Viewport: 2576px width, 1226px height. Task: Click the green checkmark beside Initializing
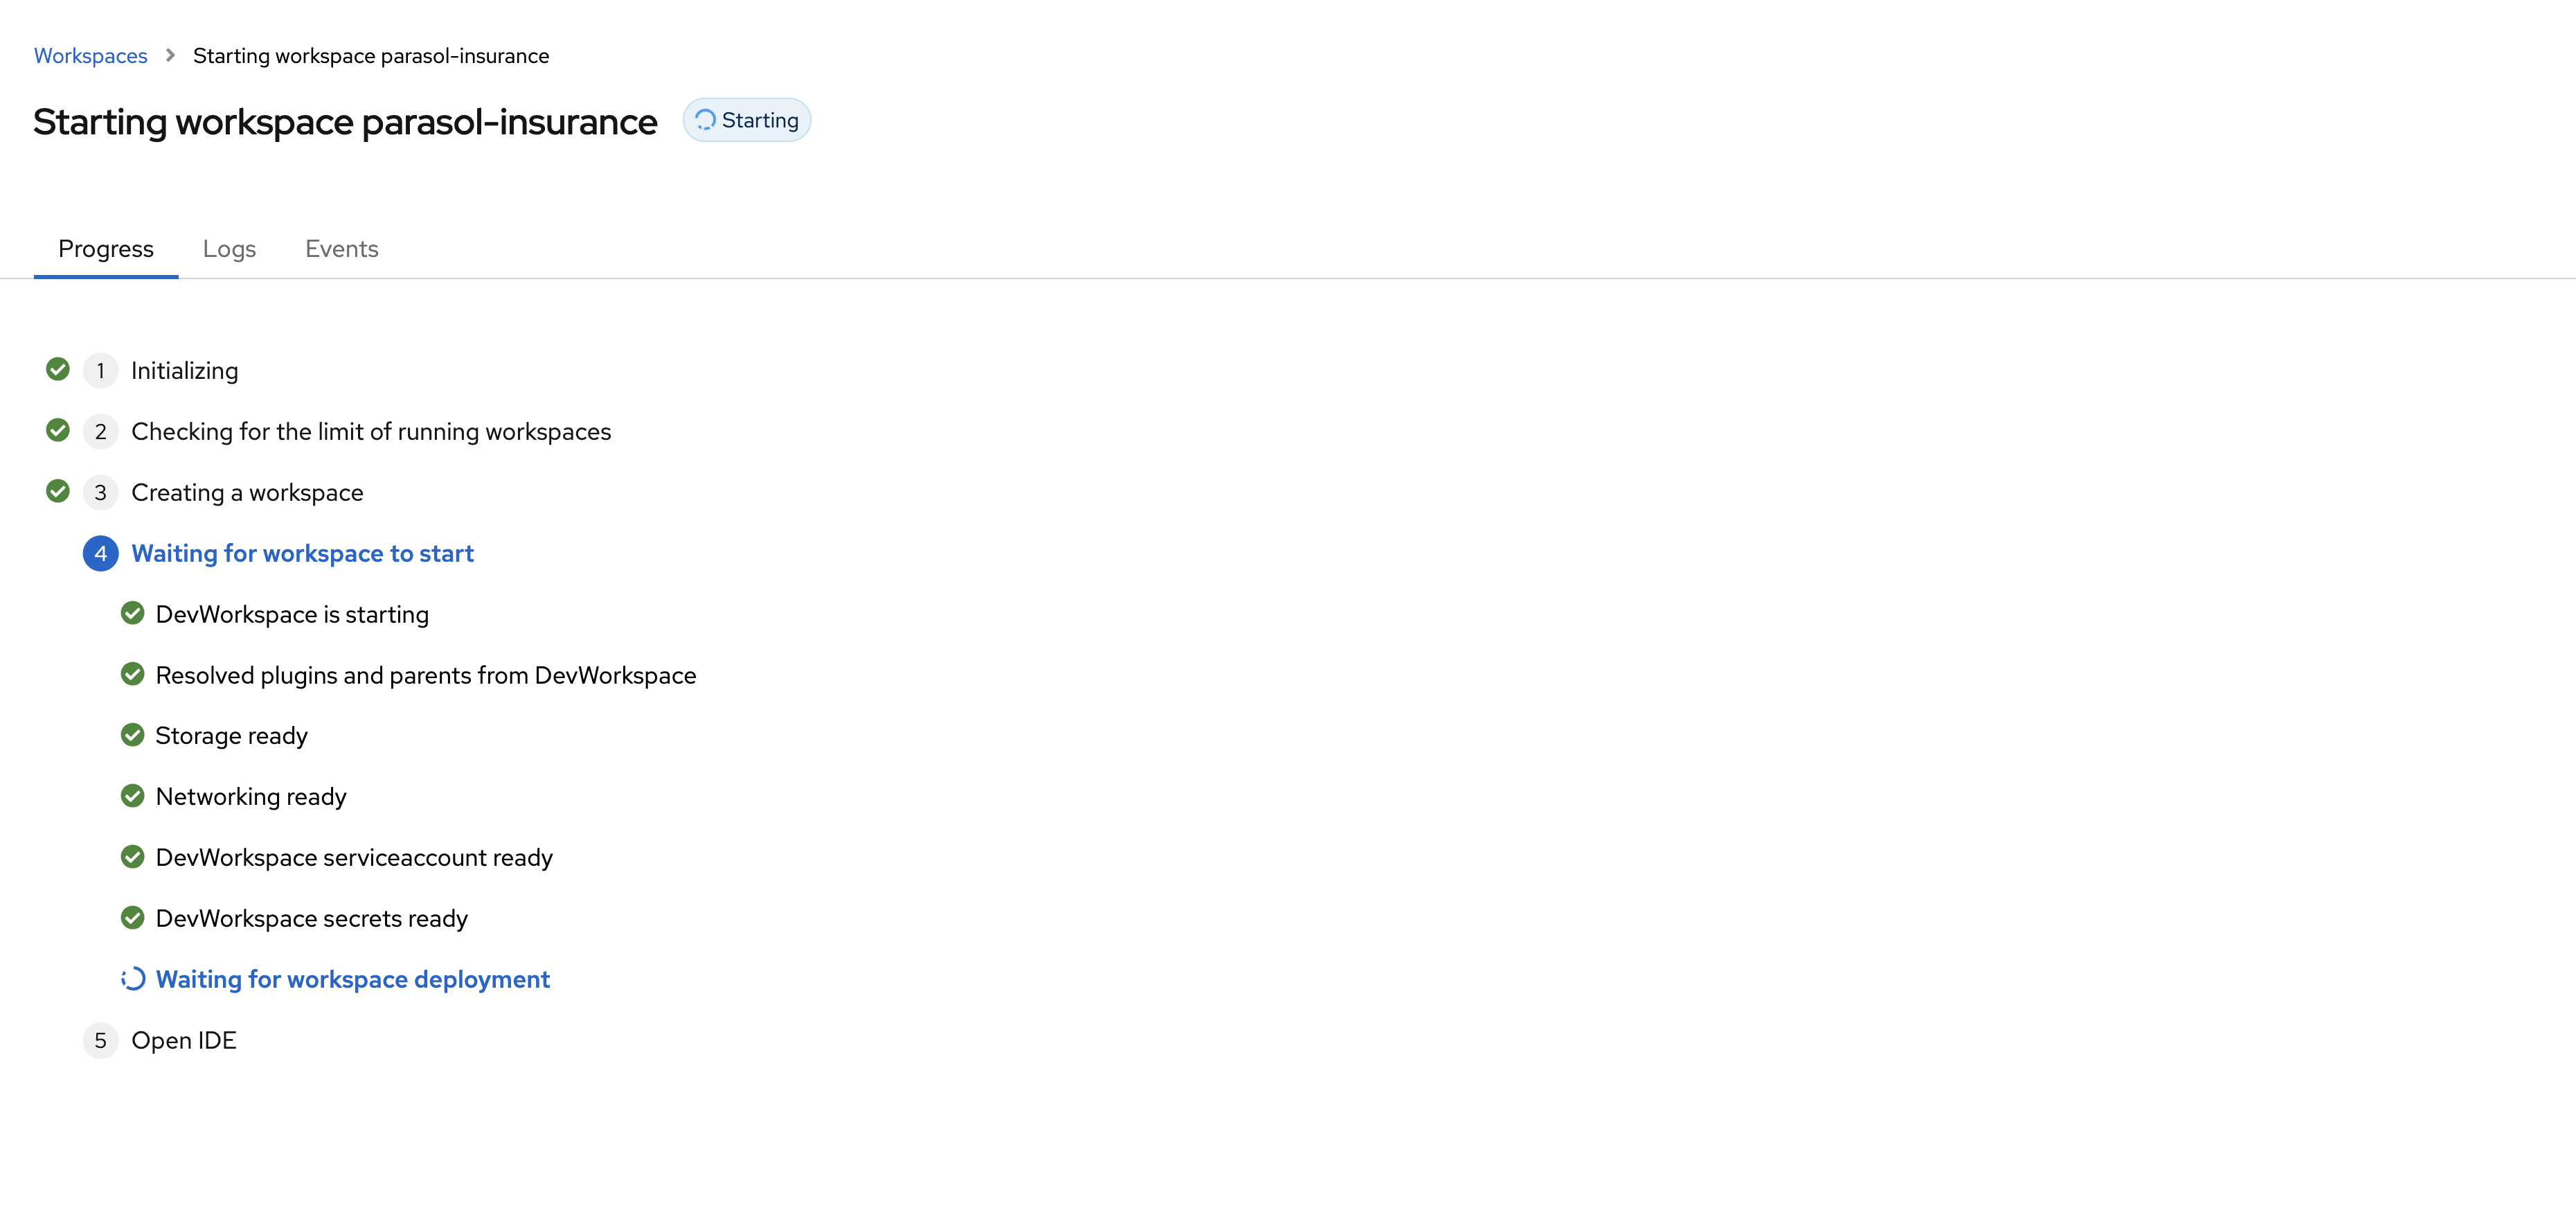[58, 370]
